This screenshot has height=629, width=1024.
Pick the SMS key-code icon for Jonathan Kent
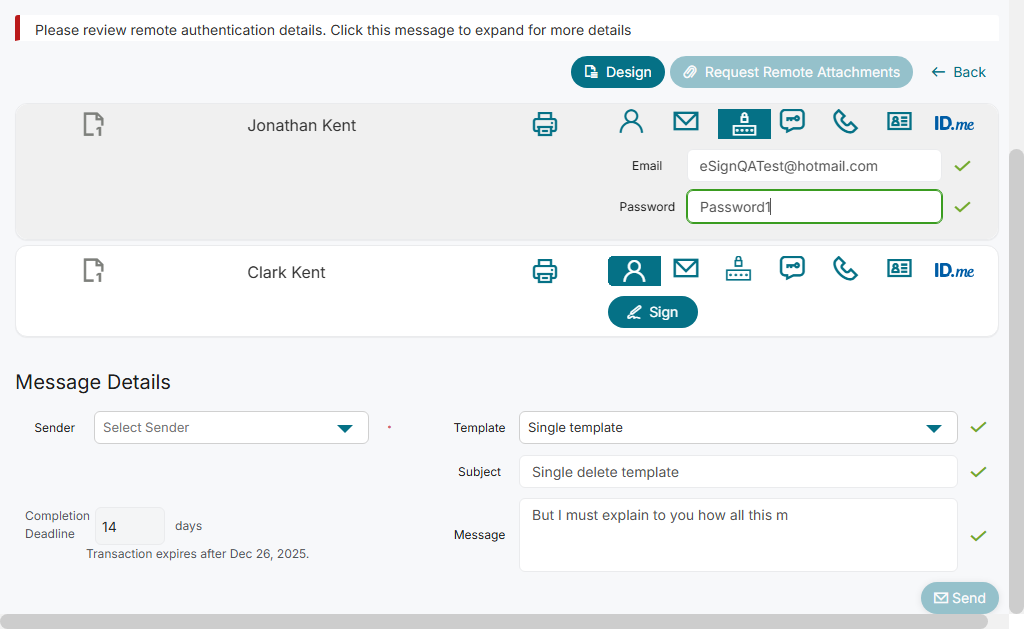792,122
